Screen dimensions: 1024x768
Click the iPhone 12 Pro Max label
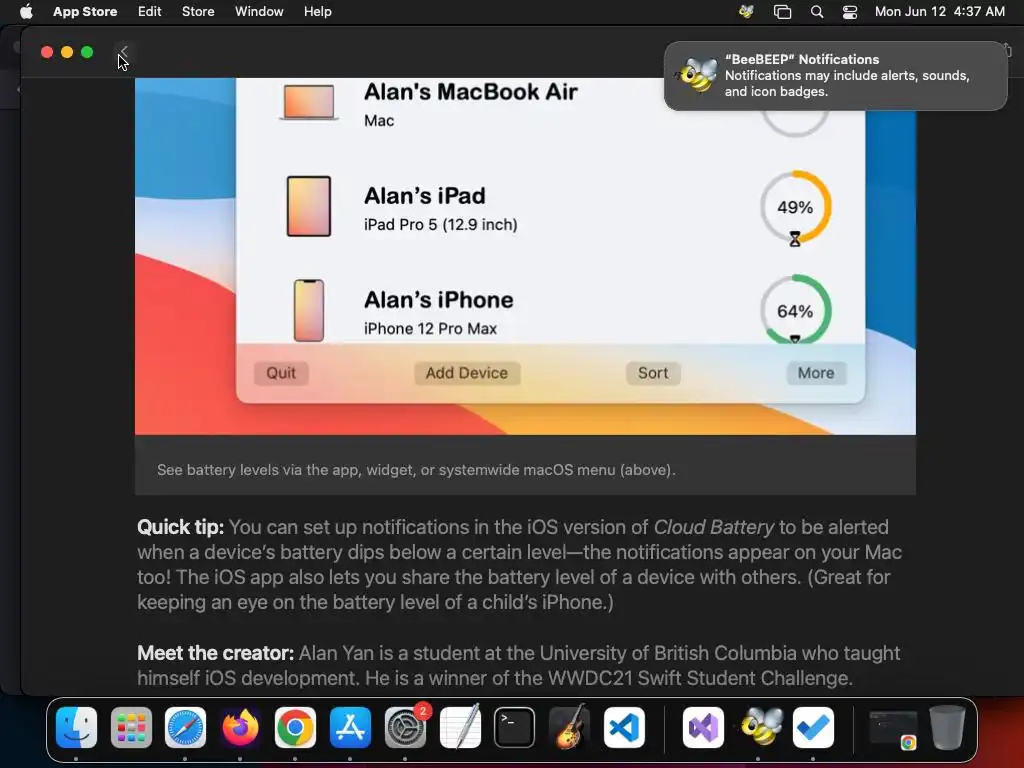pyautogui.click(x=430, y=328)
